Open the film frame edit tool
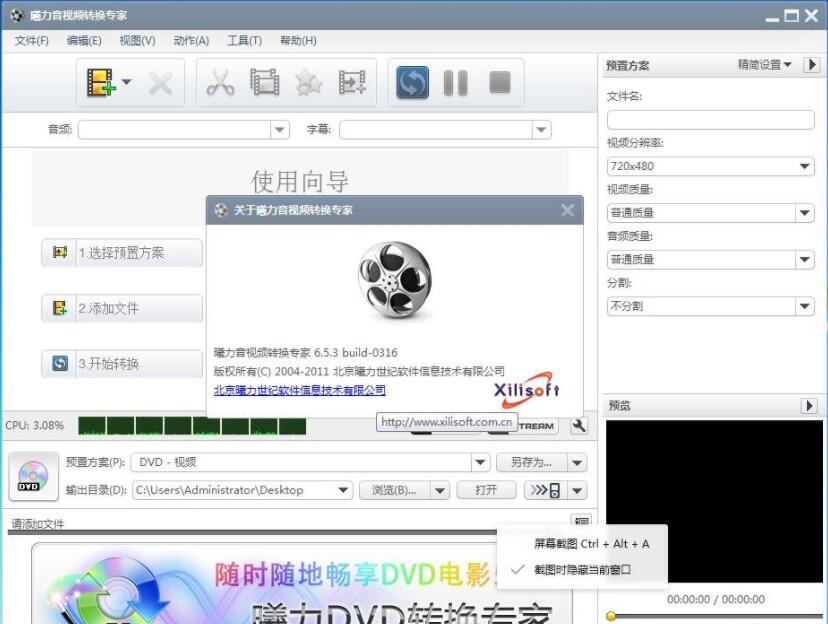 (265, 82)
